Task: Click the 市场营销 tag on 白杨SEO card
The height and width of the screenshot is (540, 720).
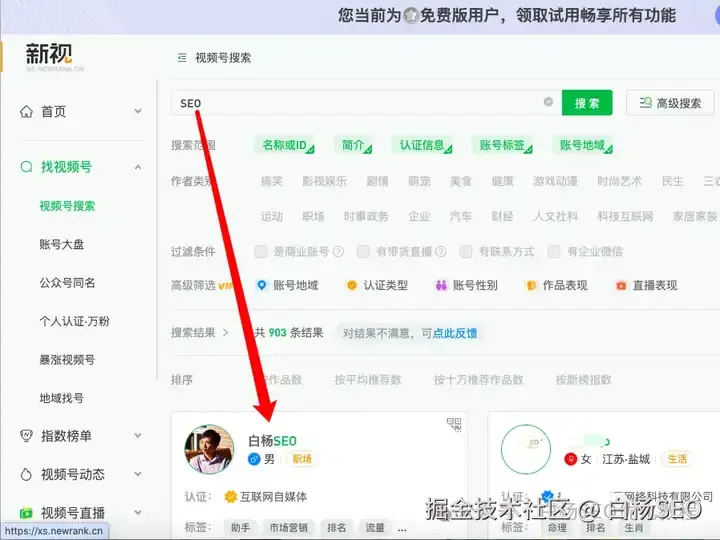Action: click(x=288, y=528)
